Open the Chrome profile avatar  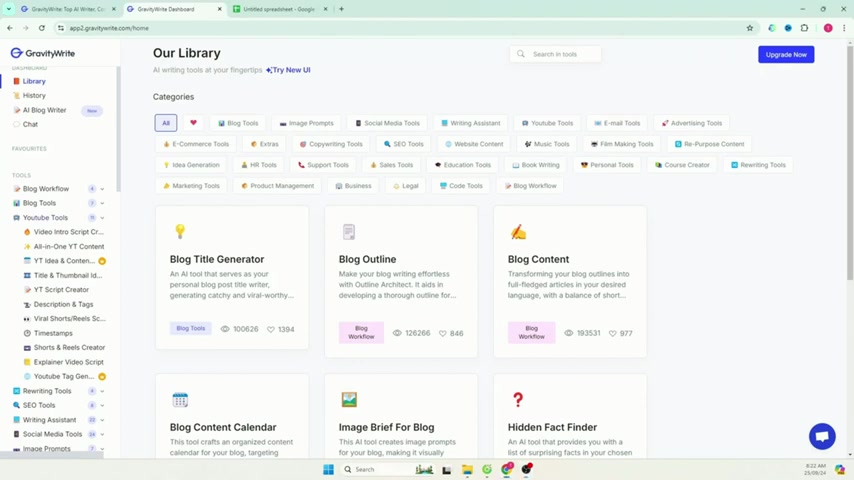(828, 28)
